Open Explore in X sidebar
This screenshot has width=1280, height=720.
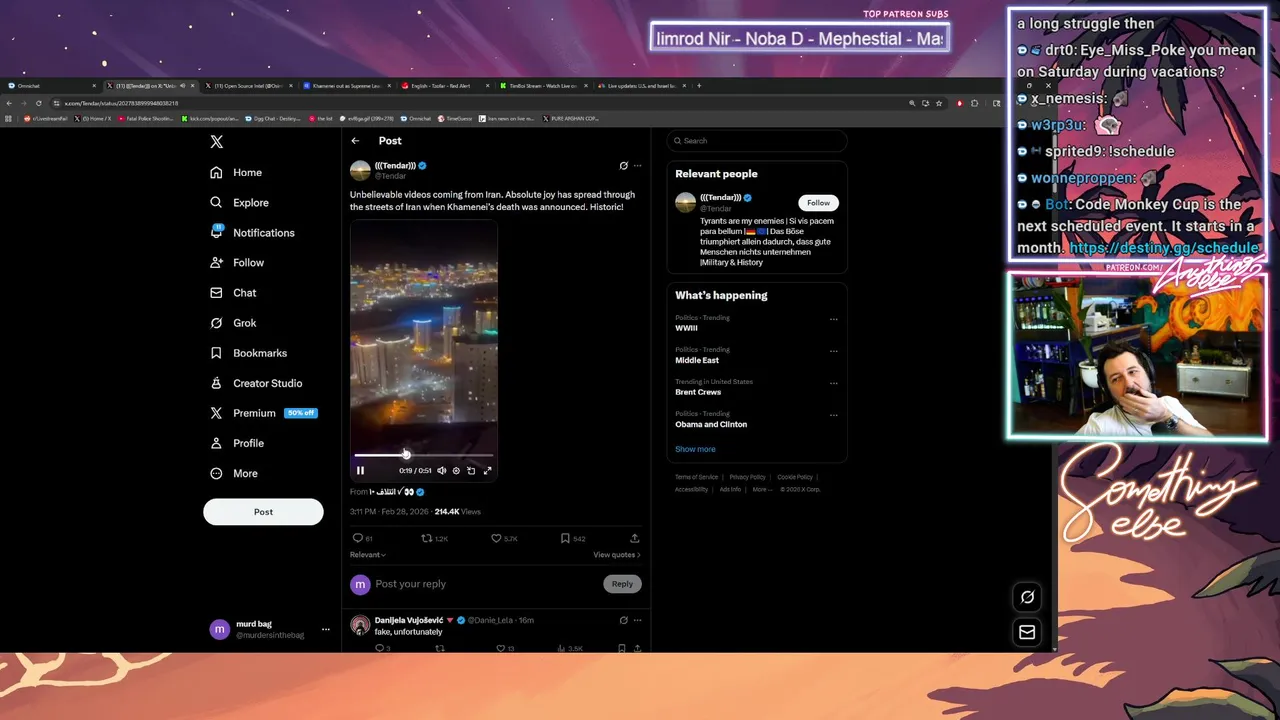pos(240,202)
